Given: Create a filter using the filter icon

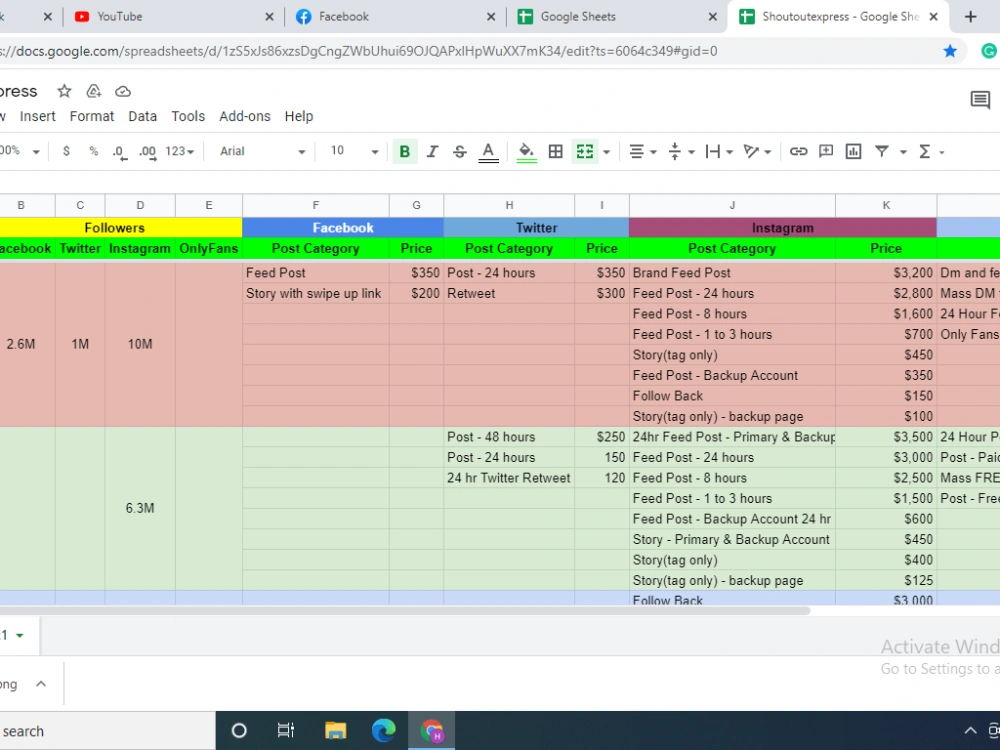Looking at the screenshot, I should (881, 151).
